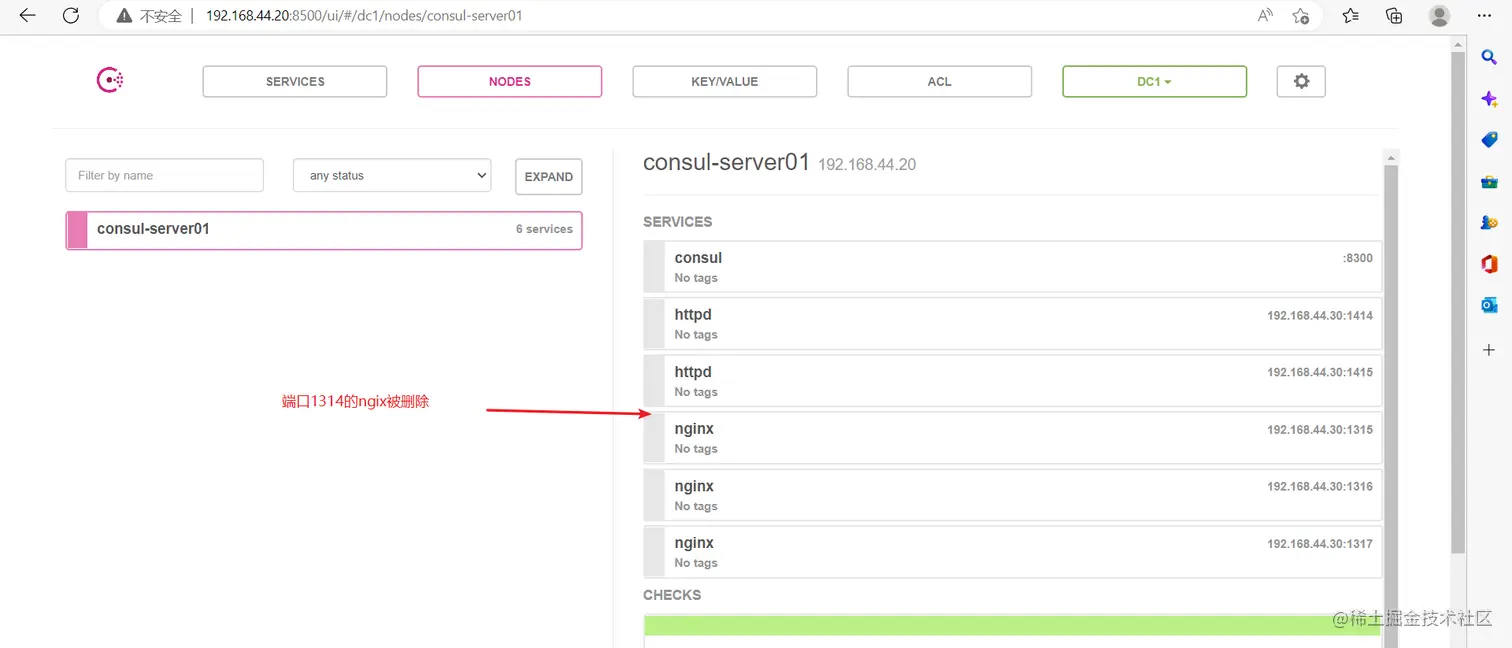Click the EXPAND button
This screenshot has width=1512, height=648.
pos(548,177)
